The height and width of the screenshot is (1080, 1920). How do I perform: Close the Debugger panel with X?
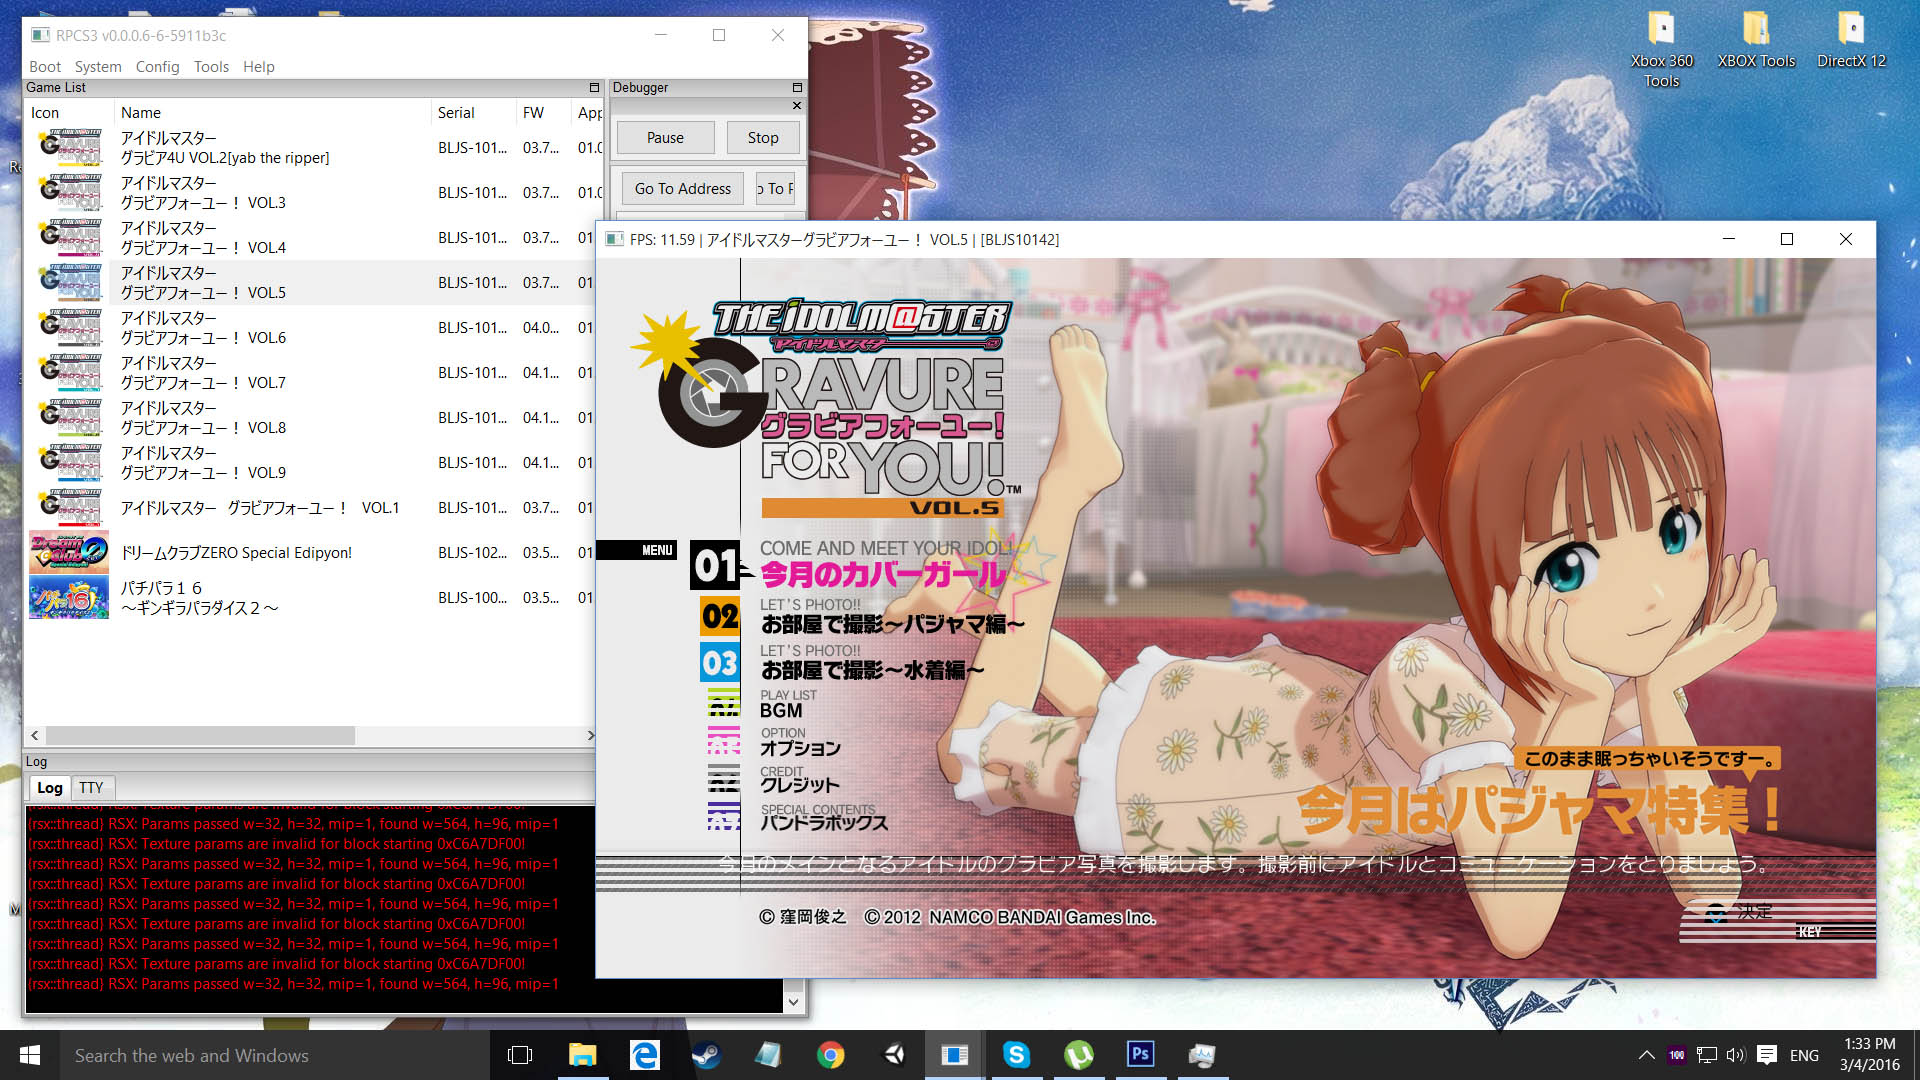(797, 105)
